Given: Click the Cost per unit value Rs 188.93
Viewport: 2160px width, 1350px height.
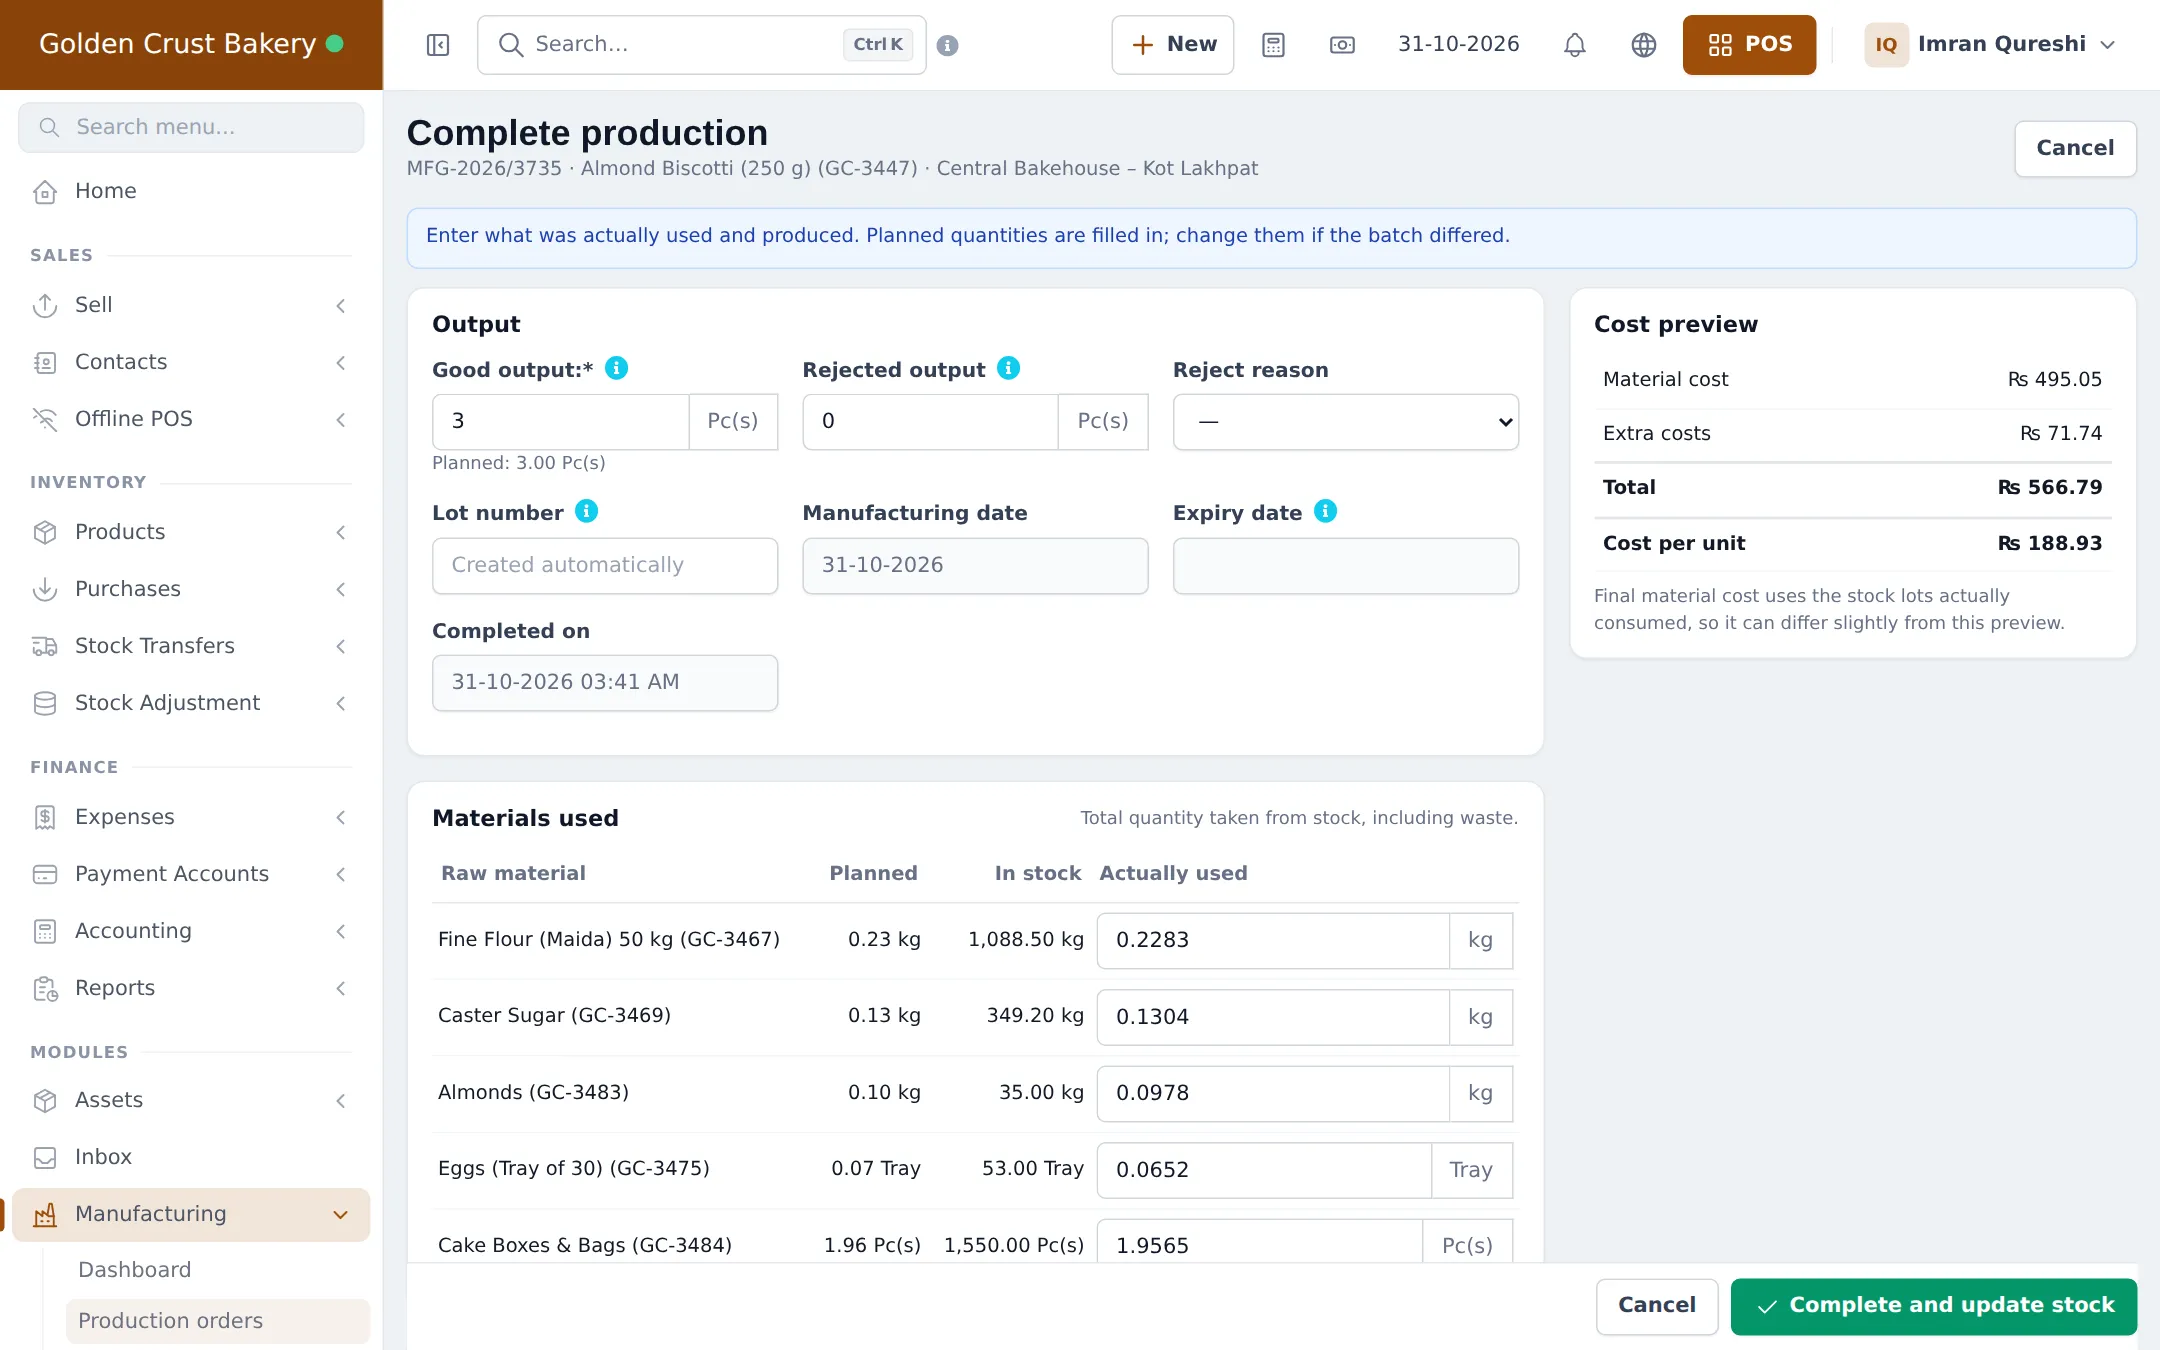Looking at the screenshot, I should tap(2050, 544).
